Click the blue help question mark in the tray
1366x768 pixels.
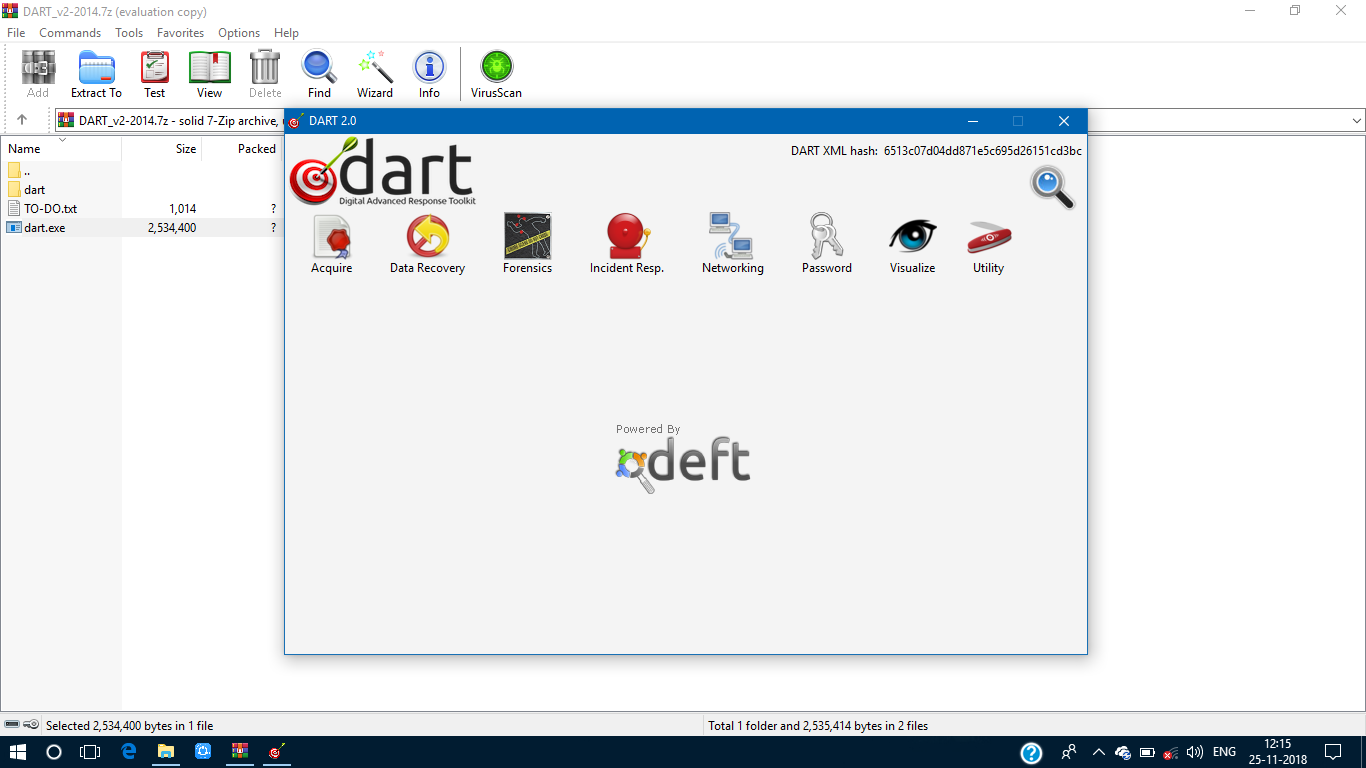click(x=1031, y=753)
